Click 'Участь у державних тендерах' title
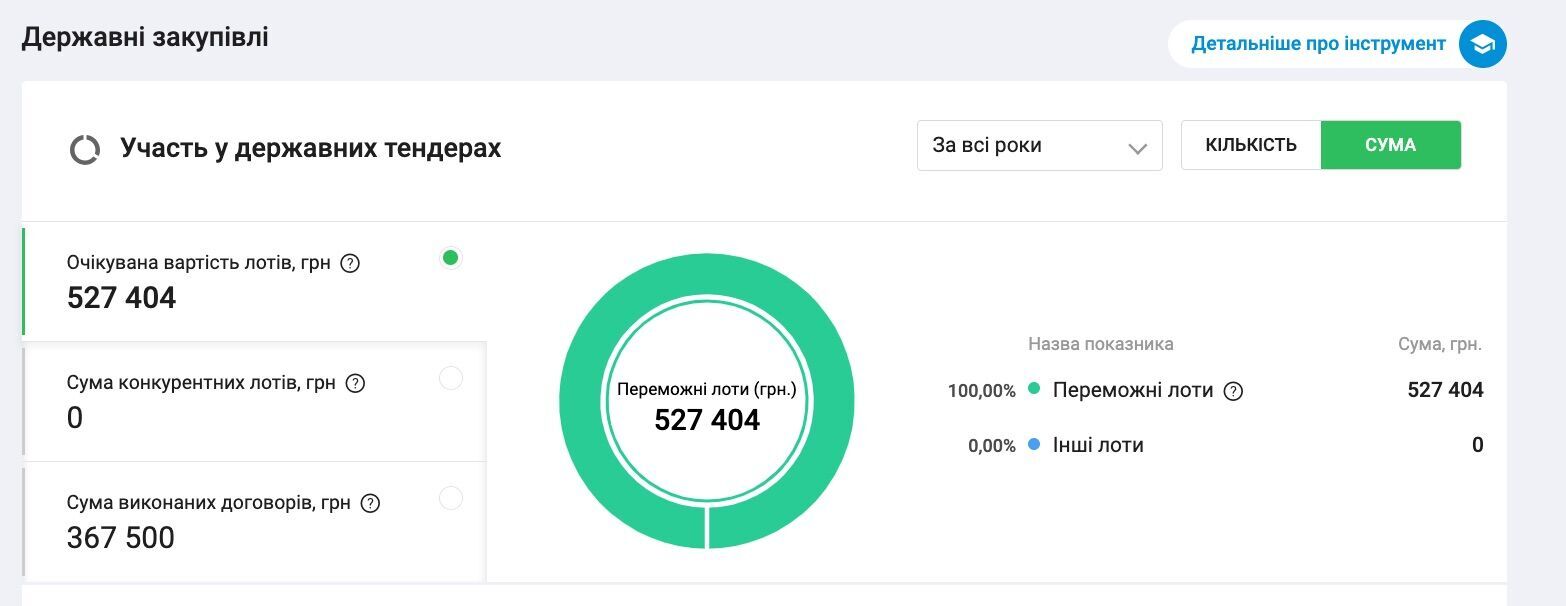 tap(311, 149)
